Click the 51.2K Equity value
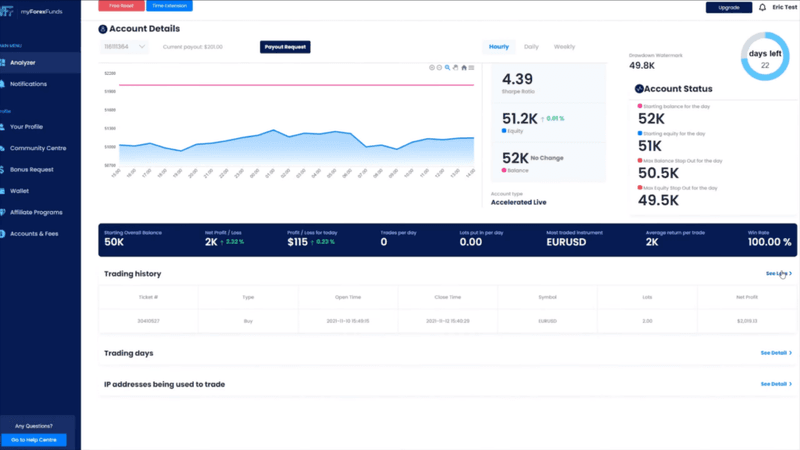This screenshot has width=800, height=450. click(519, 119)
